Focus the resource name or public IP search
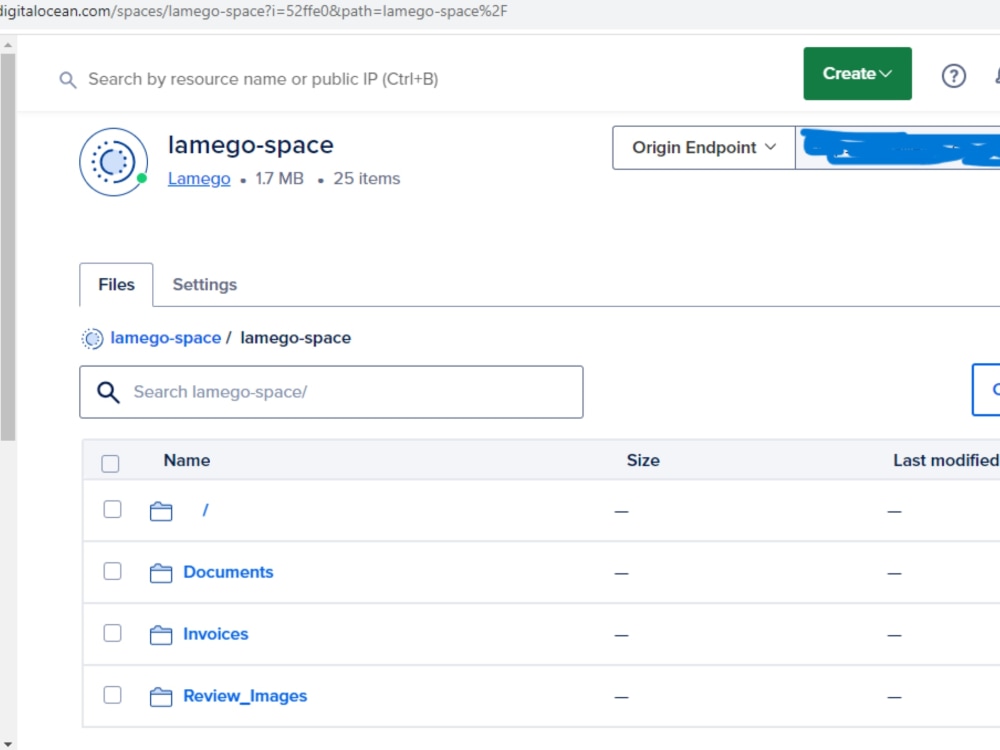The height and width of the screenshot is (750, 1000). tap(263, 79)
